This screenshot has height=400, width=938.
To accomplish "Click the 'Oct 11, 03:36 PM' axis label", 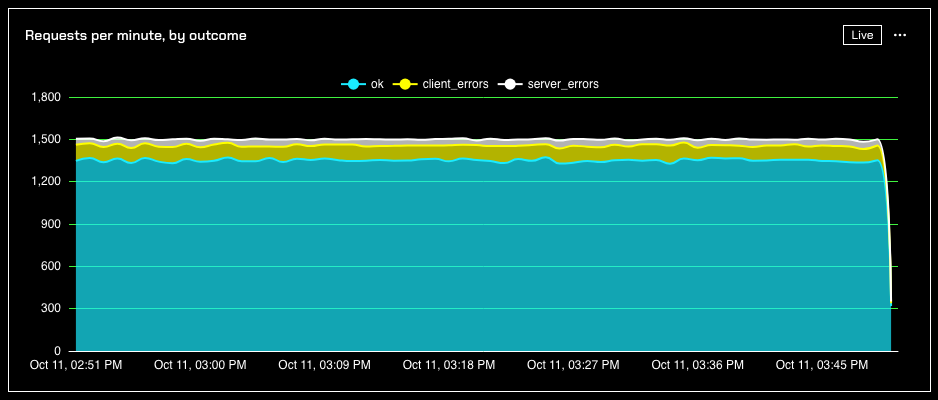I will (x=698, y=364).
